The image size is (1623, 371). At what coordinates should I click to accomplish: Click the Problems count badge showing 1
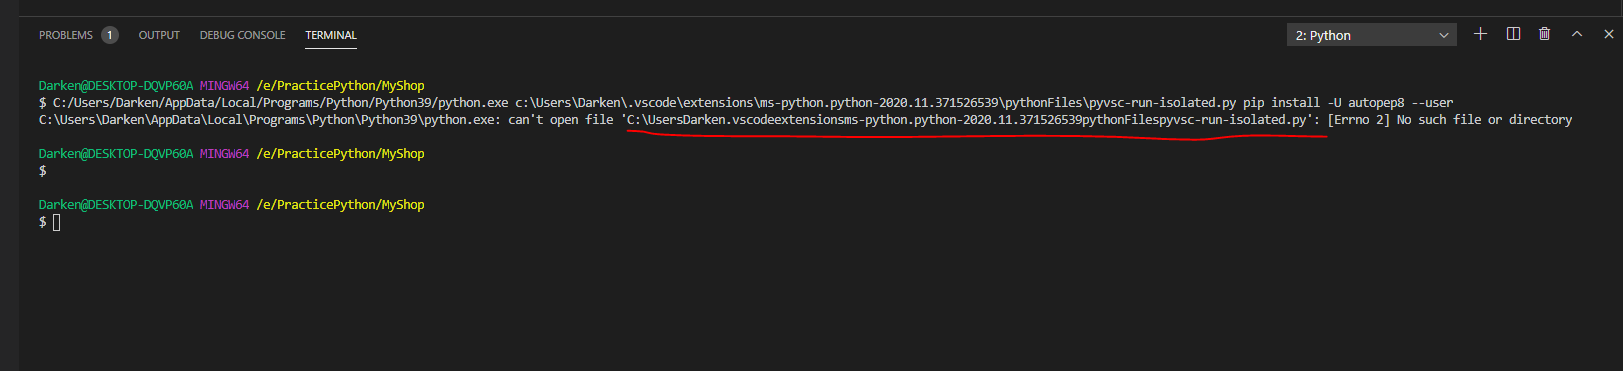[110, 35]
